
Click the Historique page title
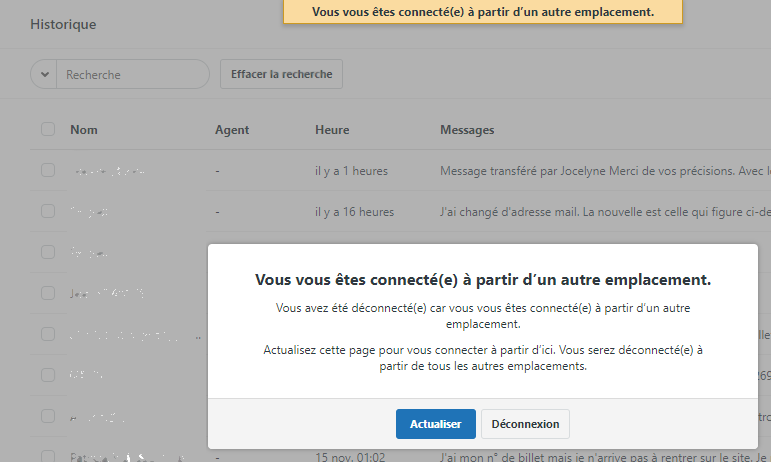(63, 24)
